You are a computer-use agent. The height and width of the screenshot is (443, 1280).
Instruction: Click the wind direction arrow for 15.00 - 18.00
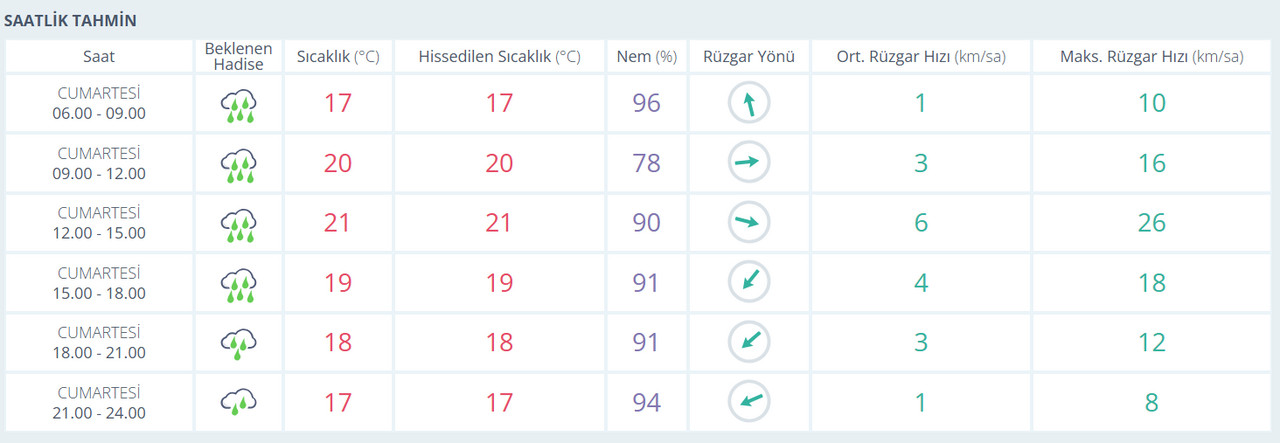point(748,283)
